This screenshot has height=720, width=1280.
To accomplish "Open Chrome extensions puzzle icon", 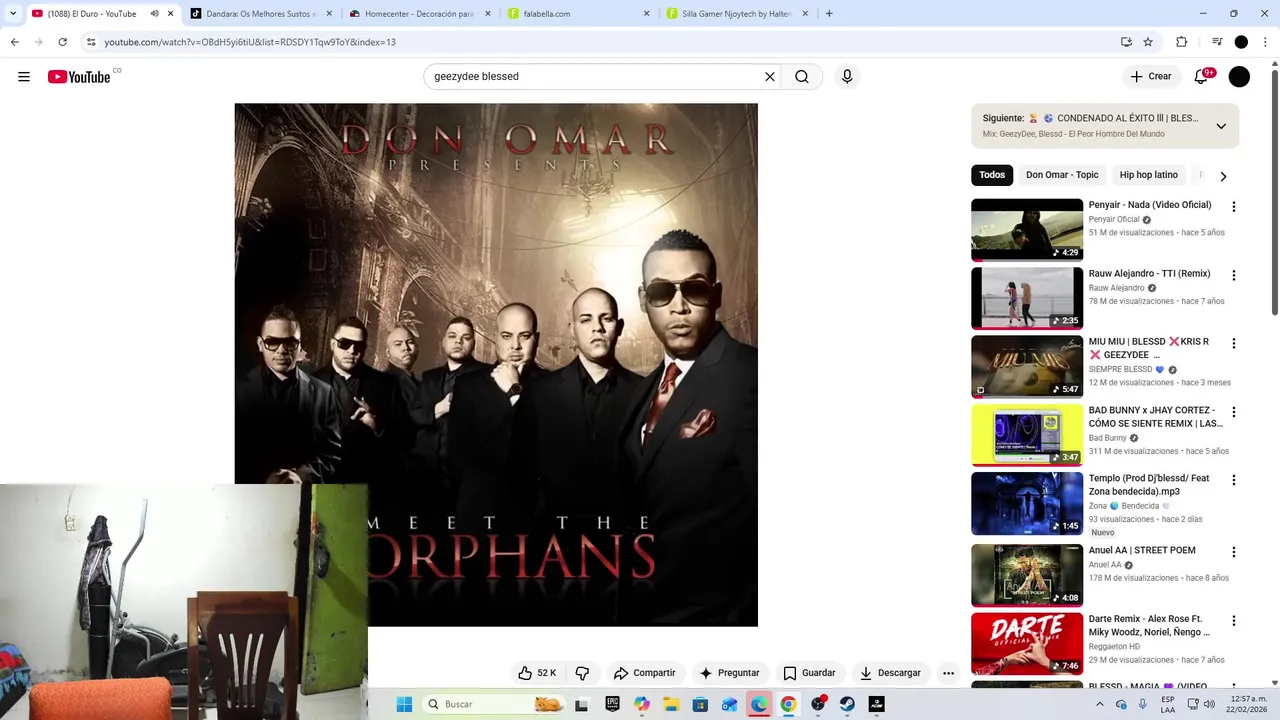I will coord(1182,42).
